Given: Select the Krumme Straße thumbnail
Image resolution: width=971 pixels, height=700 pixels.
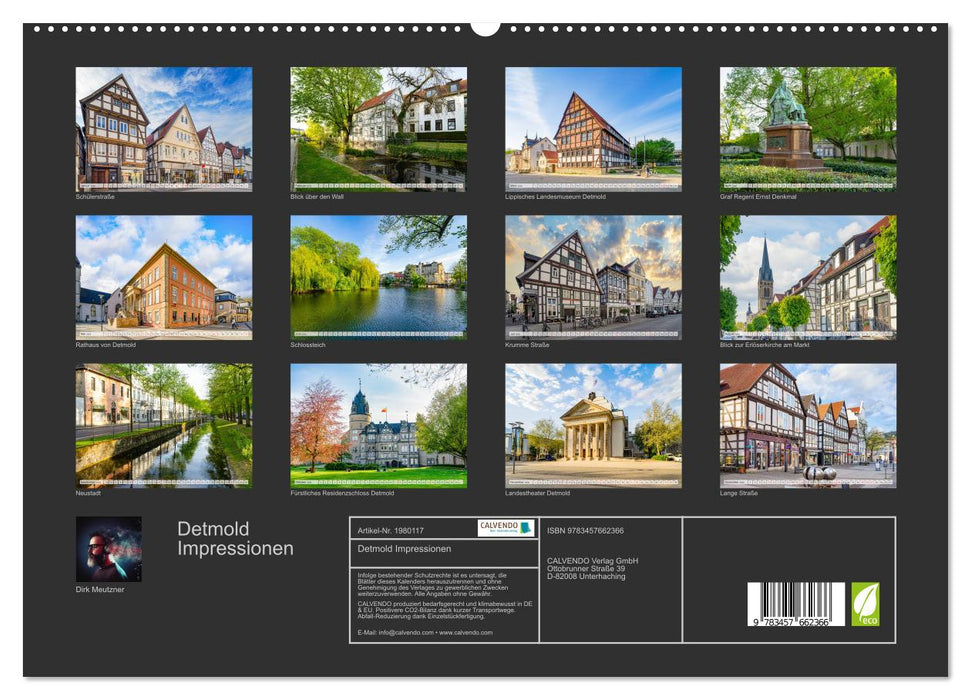Looking at the screenshot, I should pos(593,277).
